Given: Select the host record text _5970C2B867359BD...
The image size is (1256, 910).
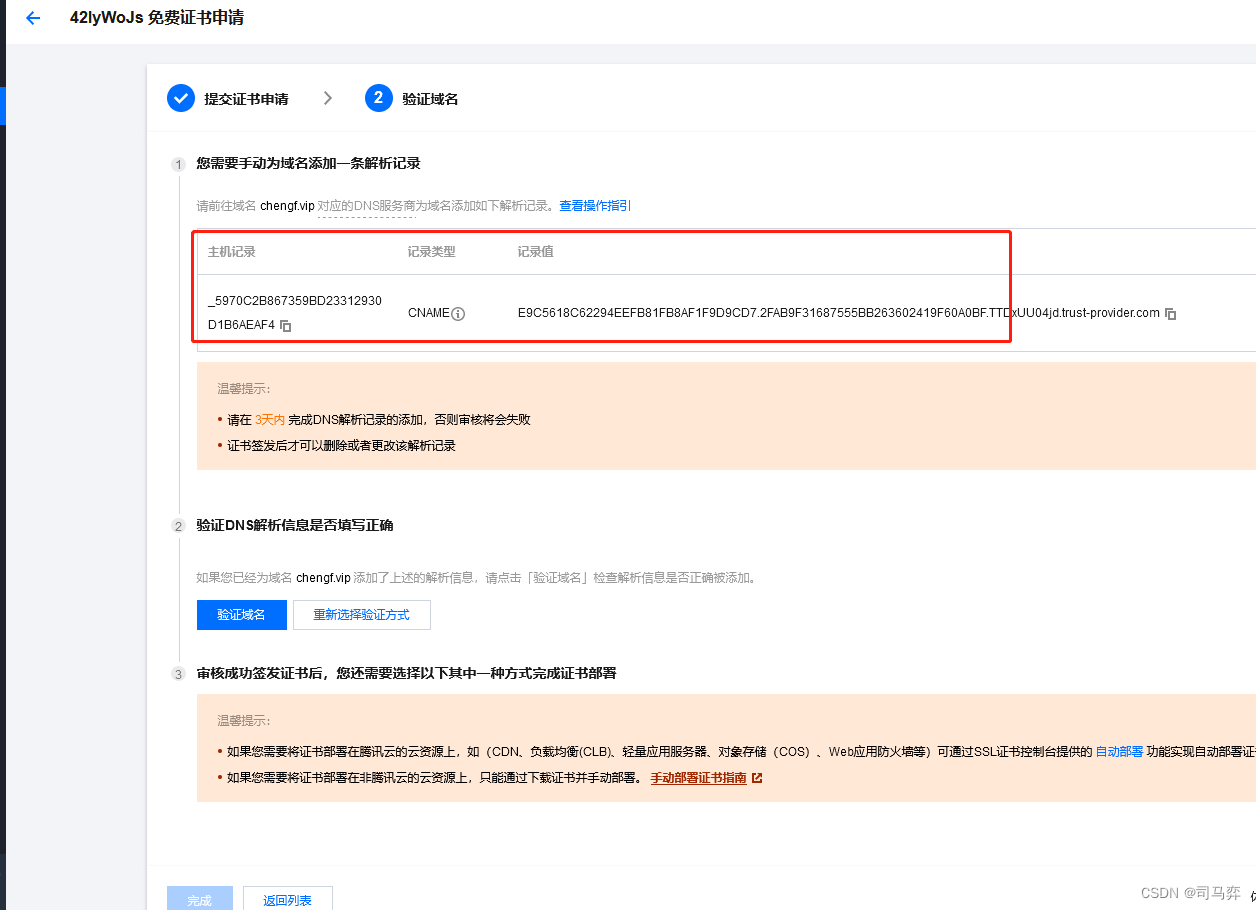Looking at the screenshot, I should (x=295, y=313).
